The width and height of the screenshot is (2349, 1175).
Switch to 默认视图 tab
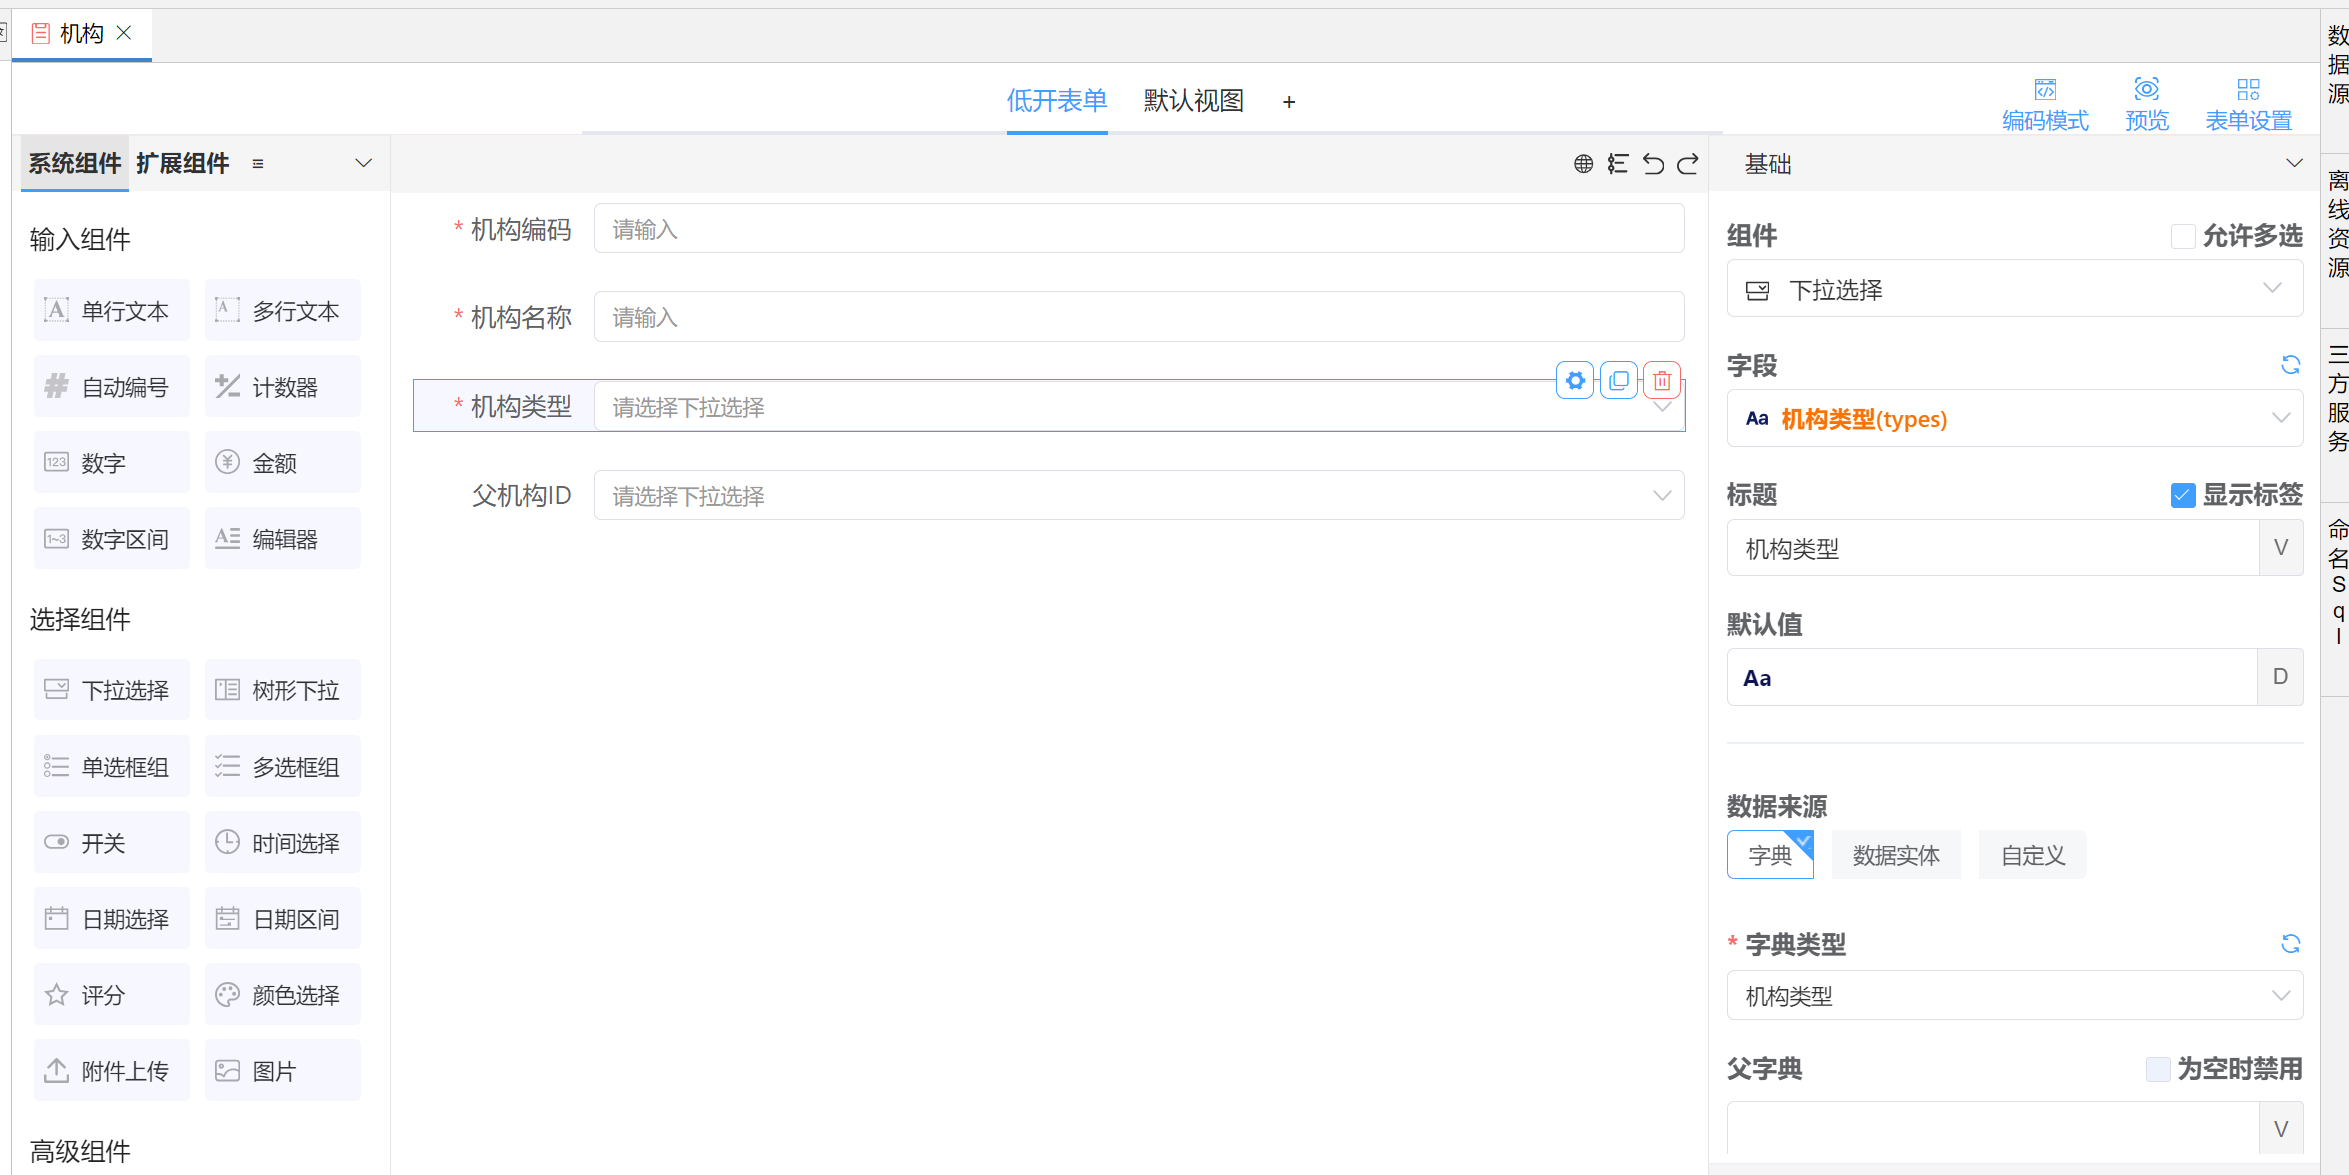pos(1193,101)
